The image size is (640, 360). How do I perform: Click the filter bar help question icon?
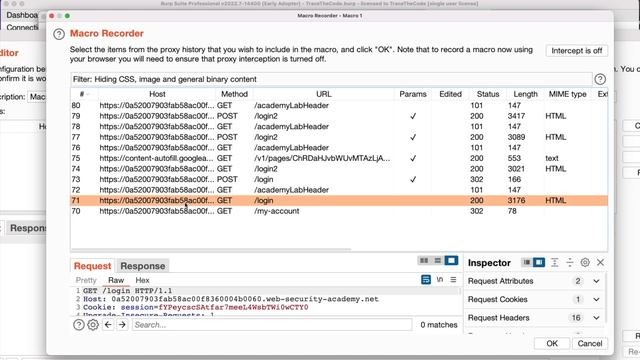600,79
